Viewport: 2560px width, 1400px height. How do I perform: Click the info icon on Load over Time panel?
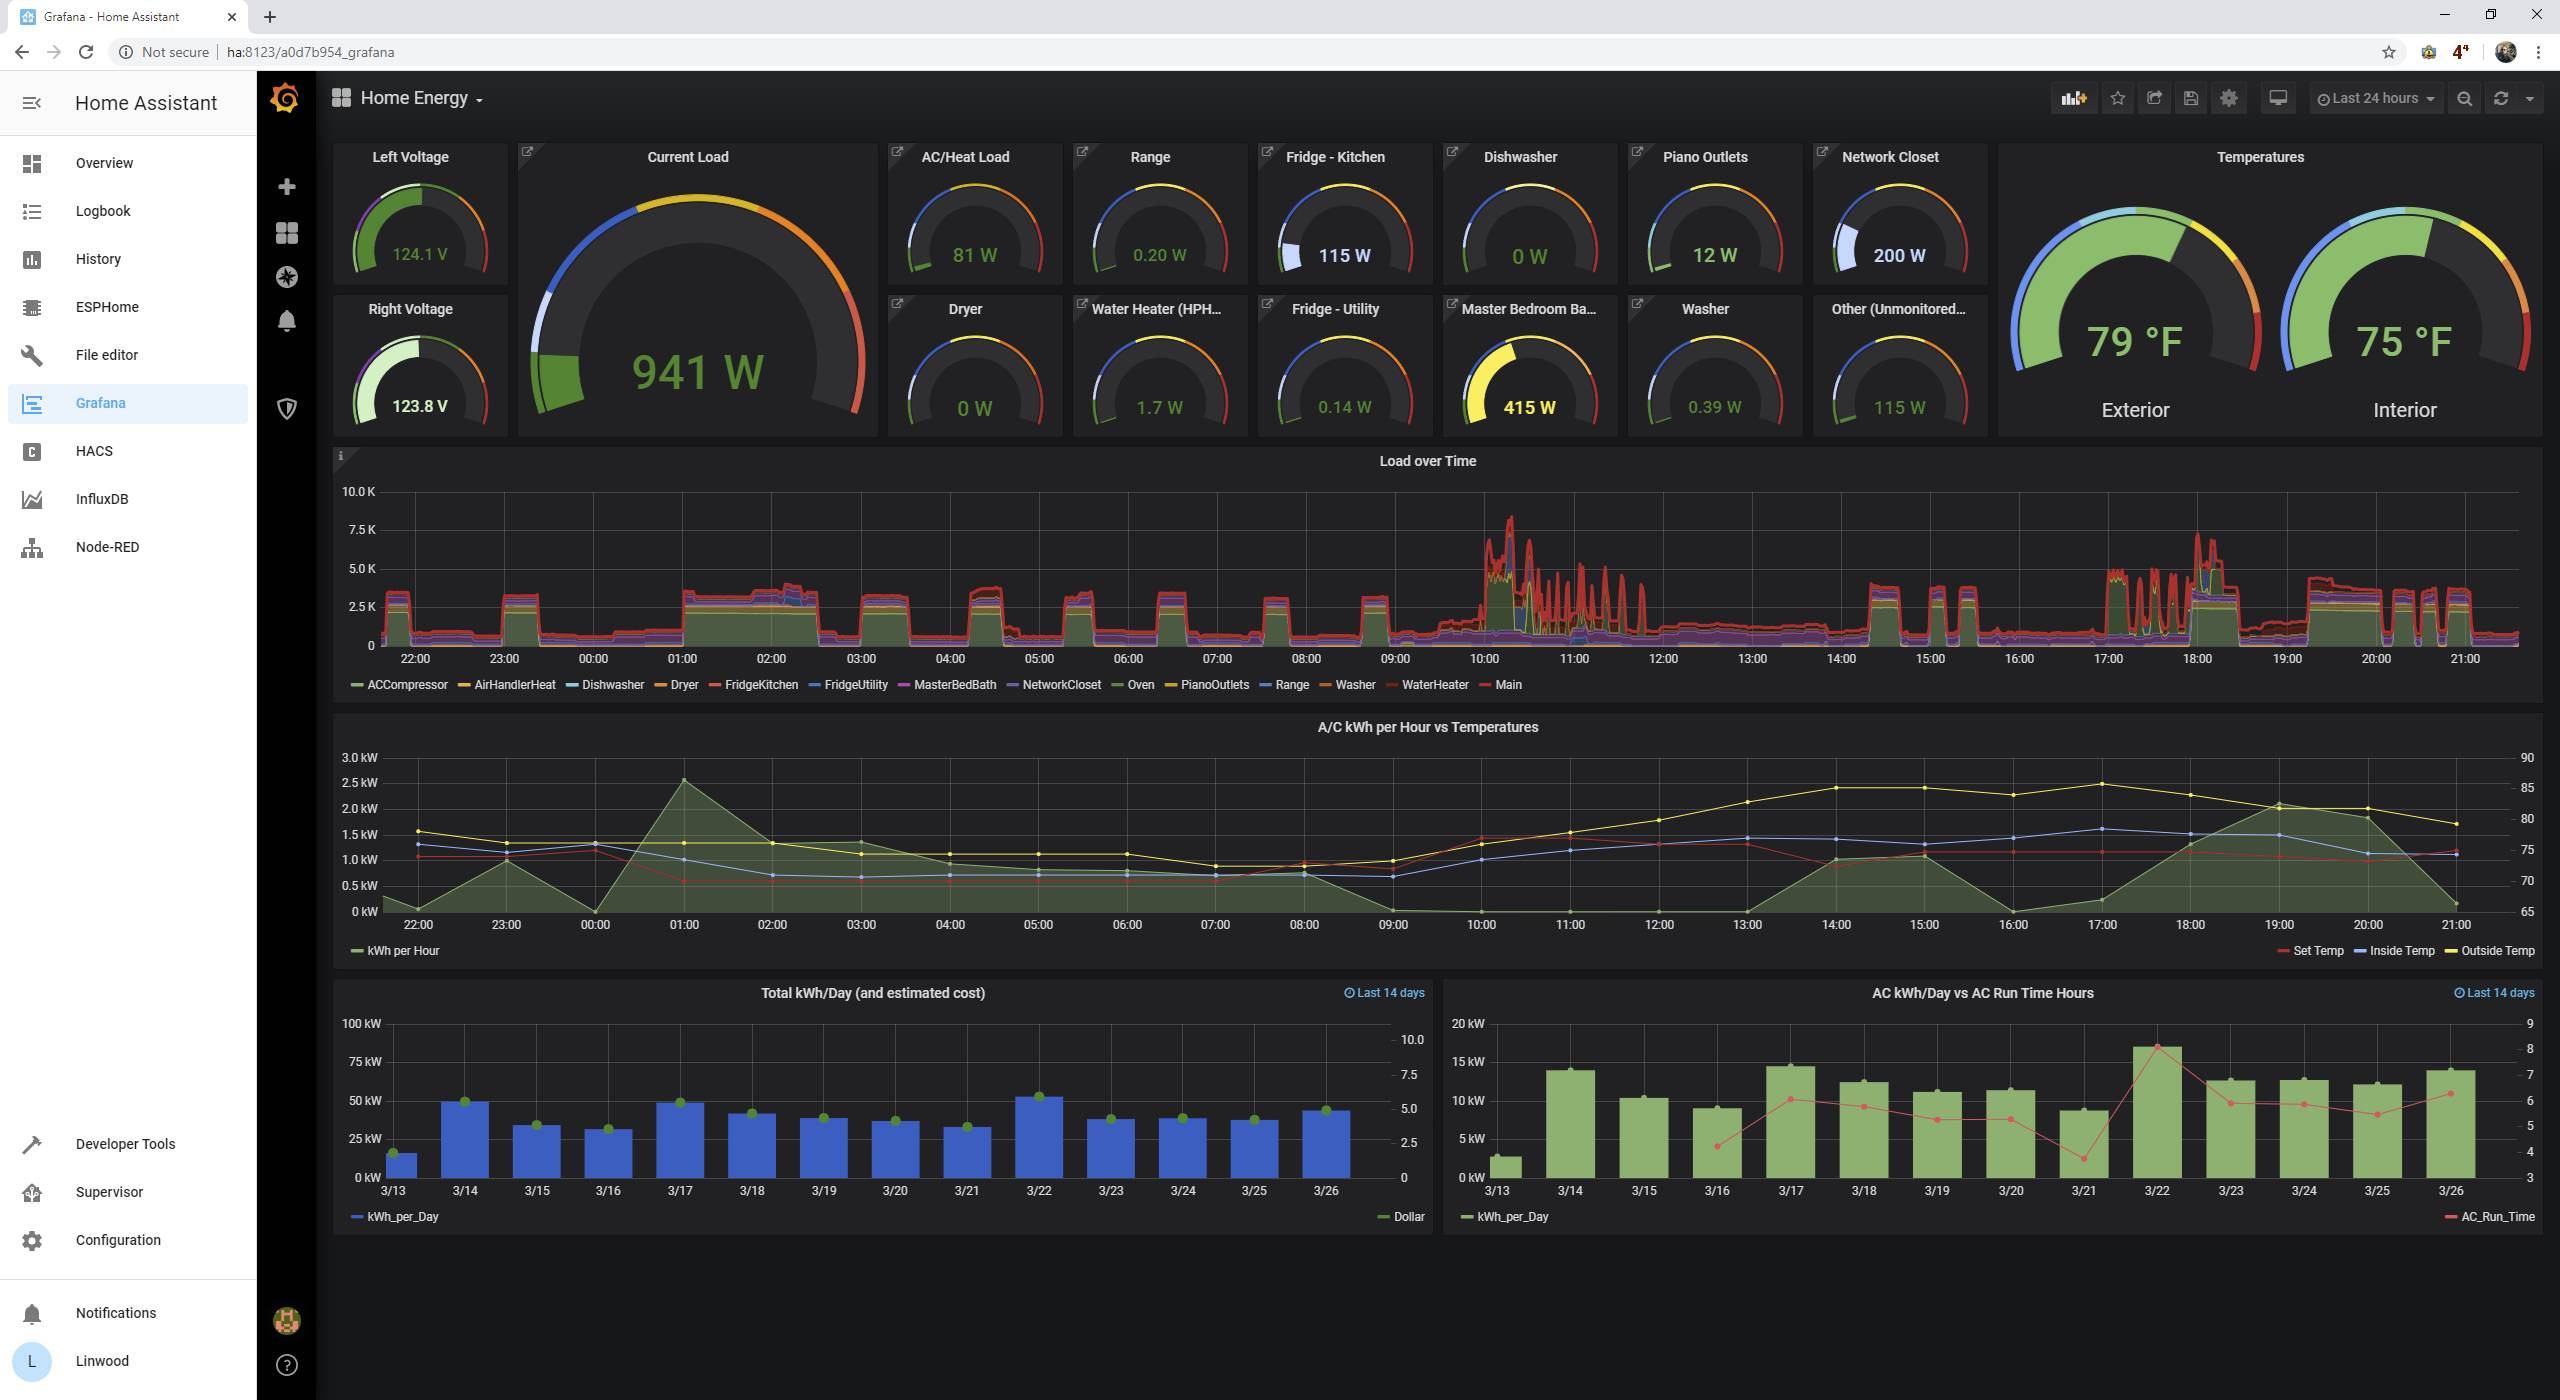coord(341,456)
